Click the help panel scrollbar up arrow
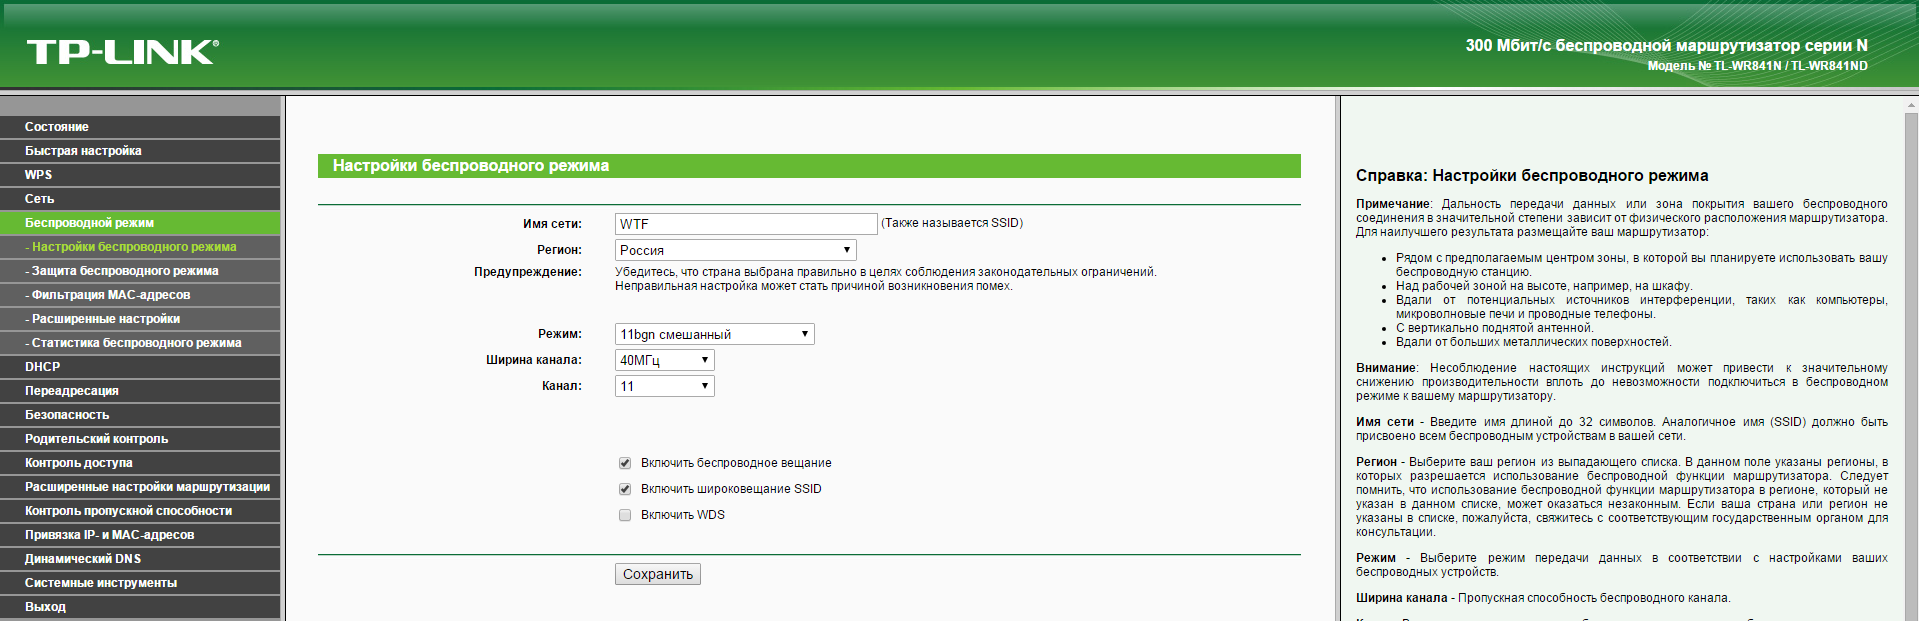 tap(1912, 104)
